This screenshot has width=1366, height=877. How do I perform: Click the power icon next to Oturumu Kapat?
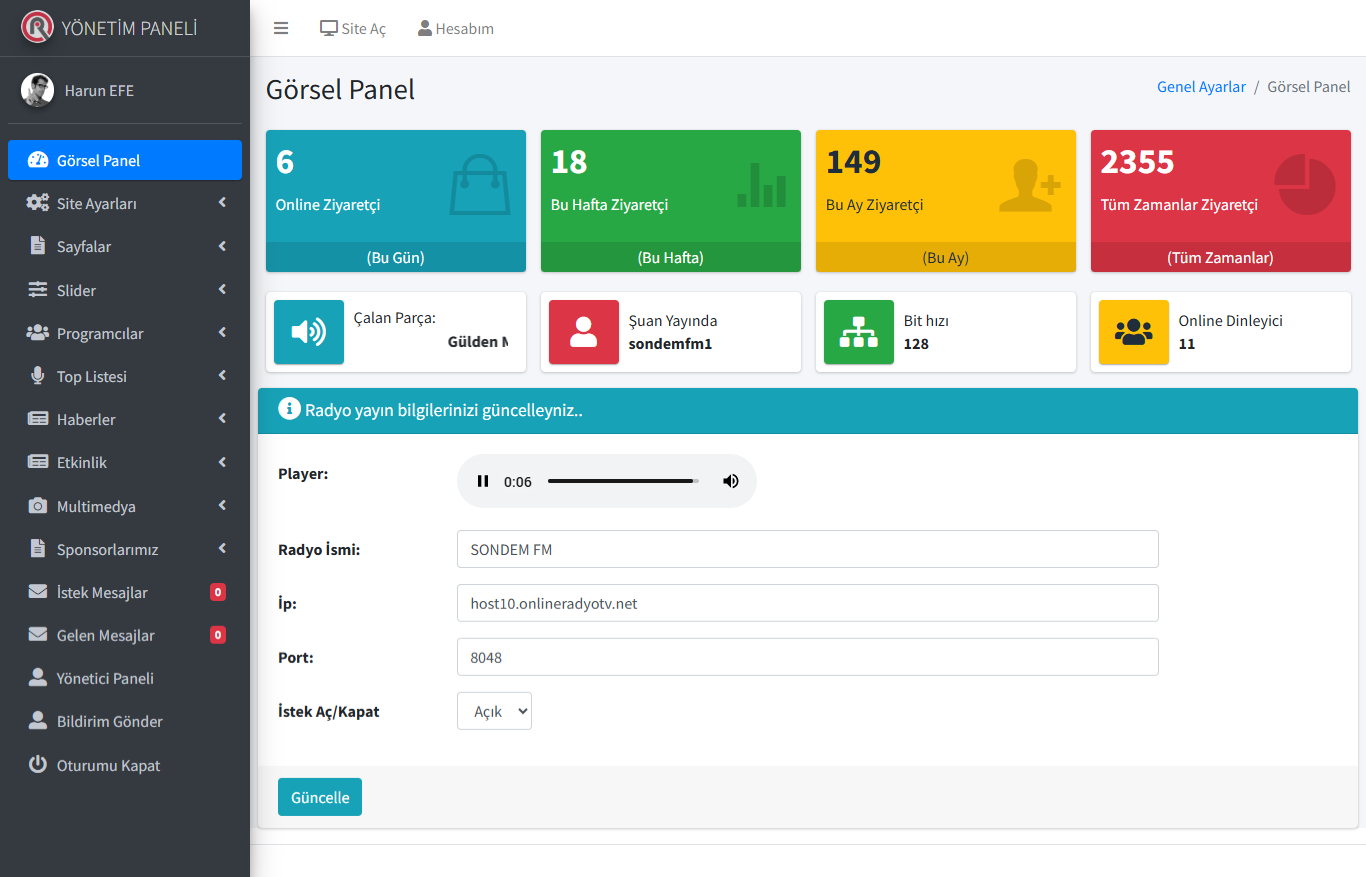pos(38,765)
